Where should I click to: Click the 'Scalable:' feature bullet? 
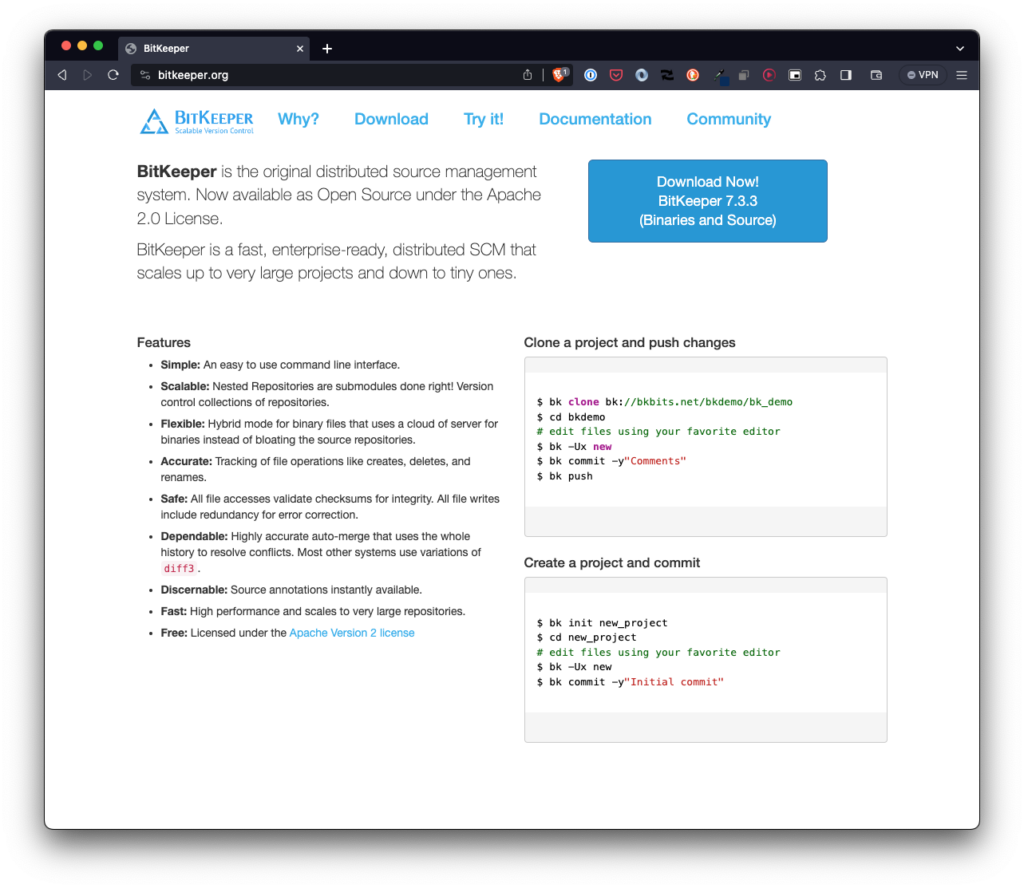pos(327,394)
